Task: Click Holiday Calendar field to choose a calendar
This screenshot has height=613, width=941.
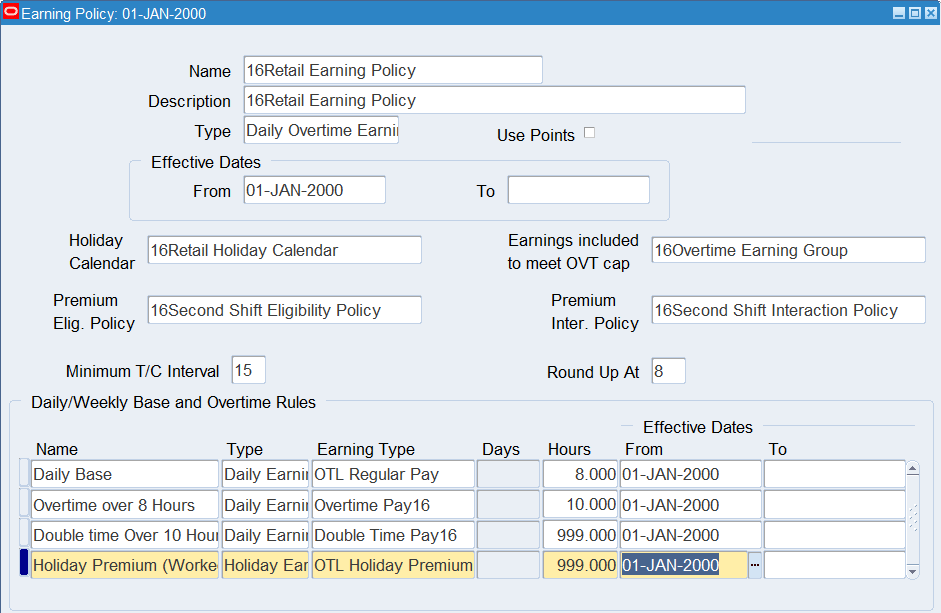Action: pyautogui.click(x=284, y=250)
